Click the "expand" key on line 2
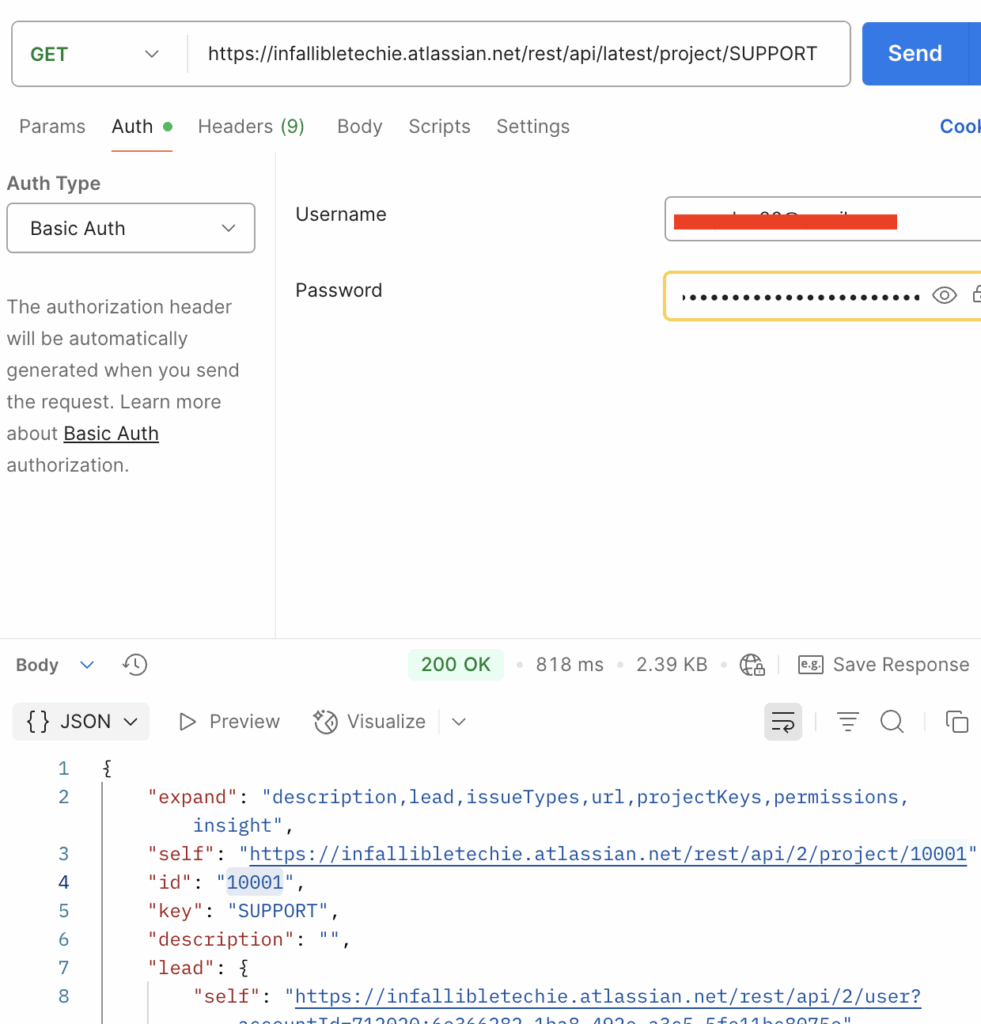981x1024 pixels. [192, 797]
